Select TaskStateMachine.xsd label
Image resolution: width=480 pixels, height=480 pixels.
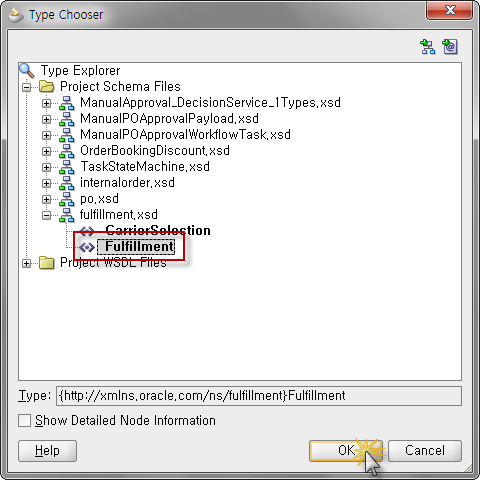(145, 167)
